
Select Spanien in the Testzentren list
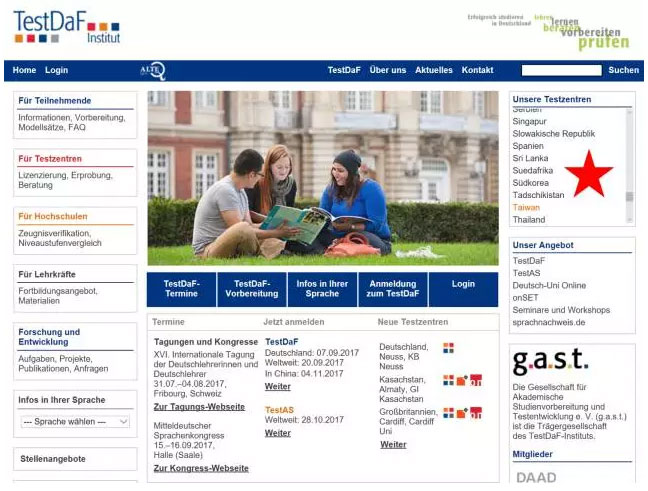pyautogui.click(x=528, y=146)
